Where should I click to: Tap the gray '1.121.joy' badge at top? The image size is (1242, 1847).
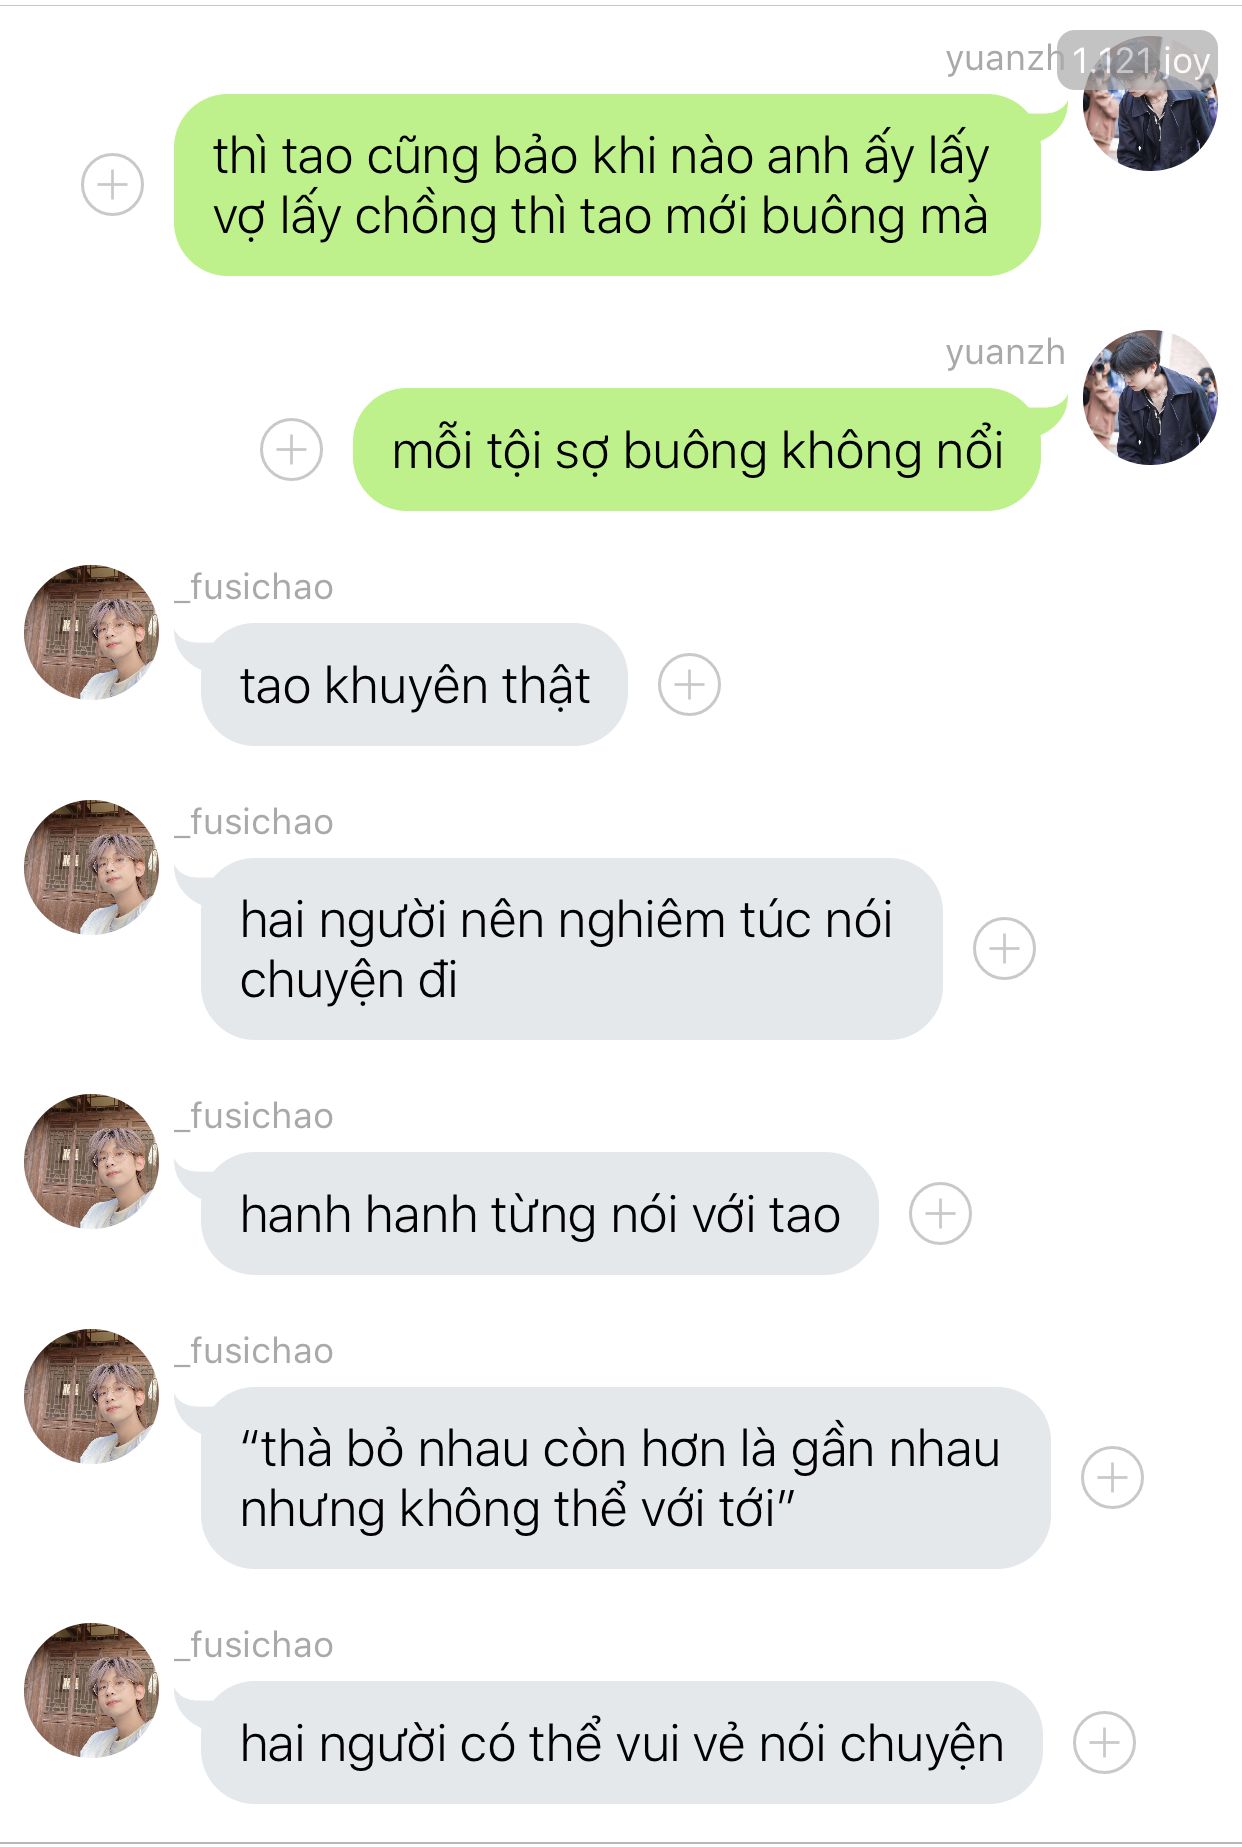point(1138,61)
